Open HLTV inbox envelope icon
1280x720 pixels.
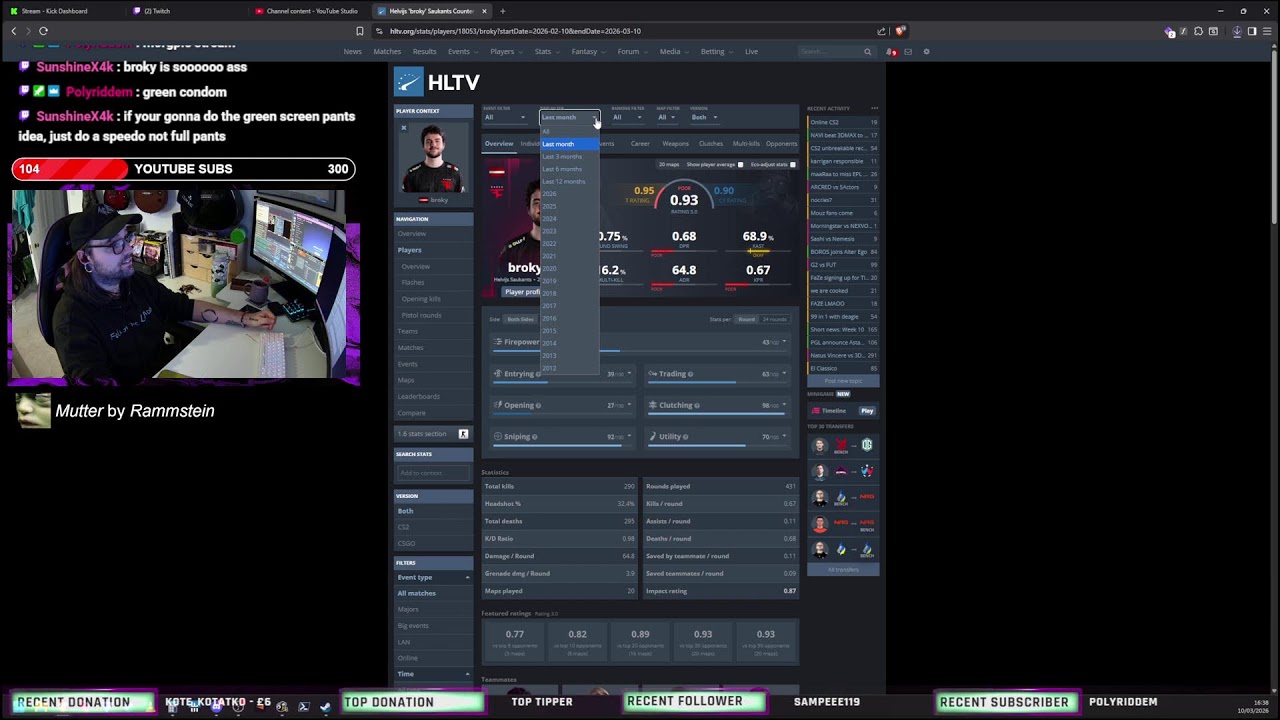(910, 51)
